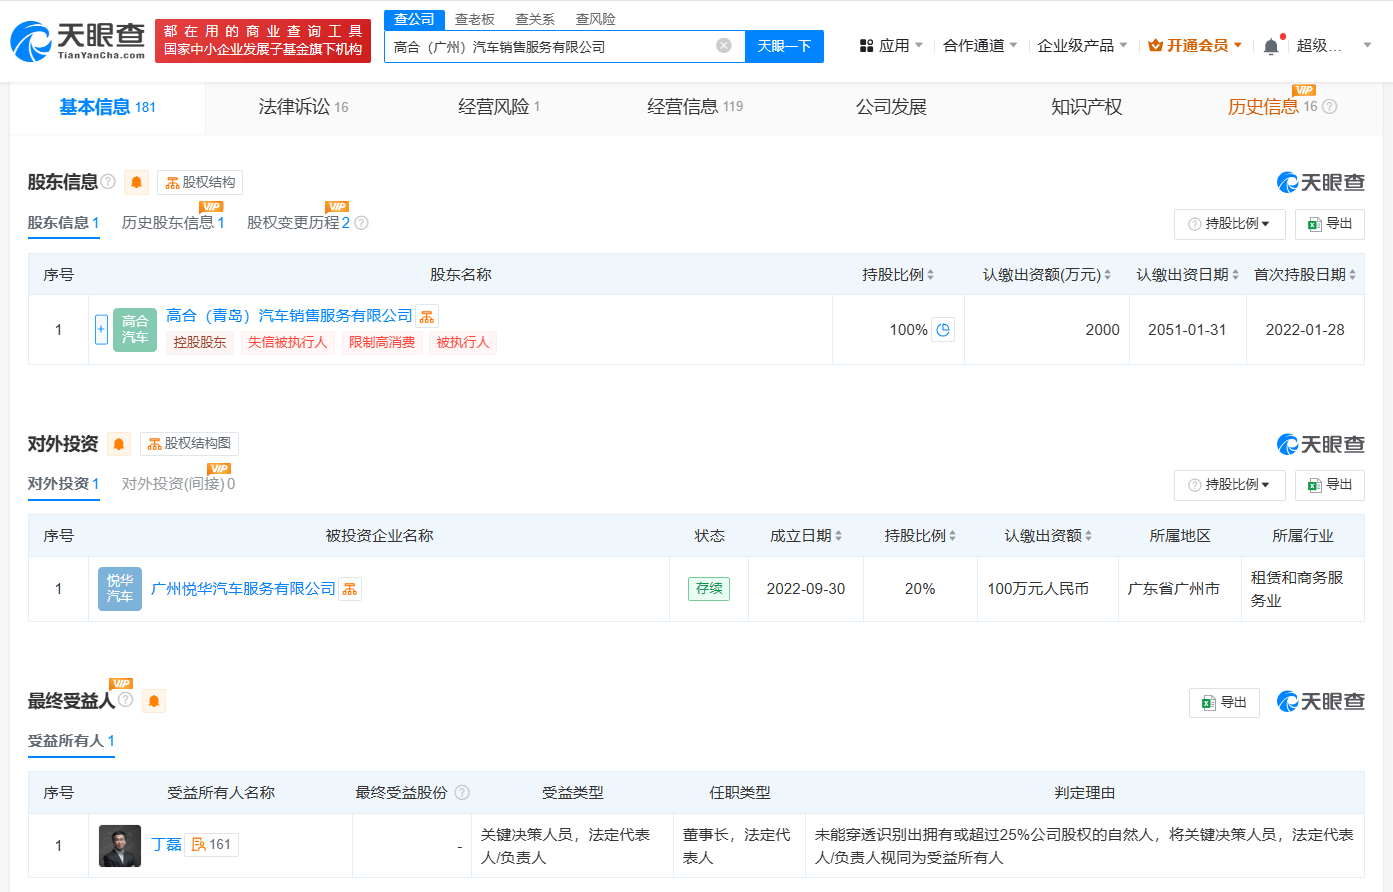1393x892 pixels.
Task: Click the help icon beside 最终受益股份
Action: click(462, 793)
